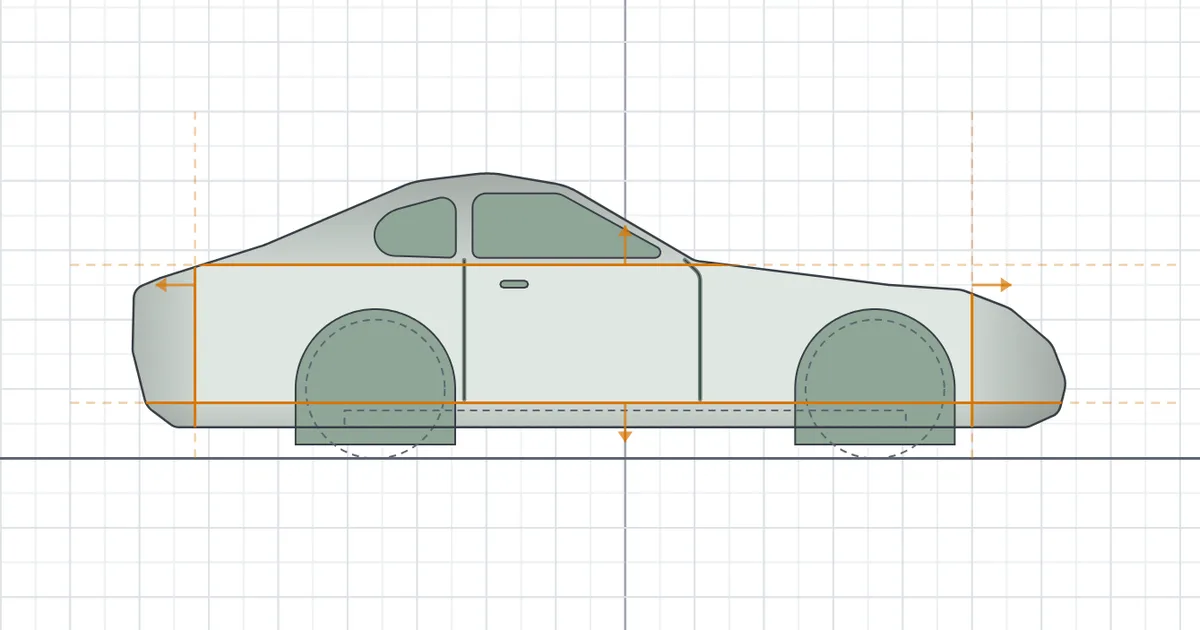Image resolution: width=1200 pixels, height=630 pixels.
Task: Select the car door handle
Action: (x=514, y=284)
